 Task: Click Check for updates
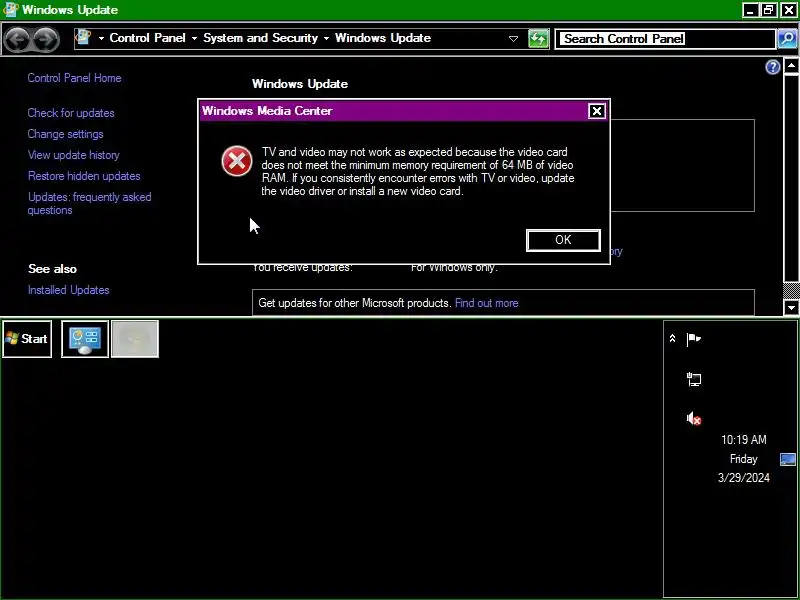tap(71, 113)
